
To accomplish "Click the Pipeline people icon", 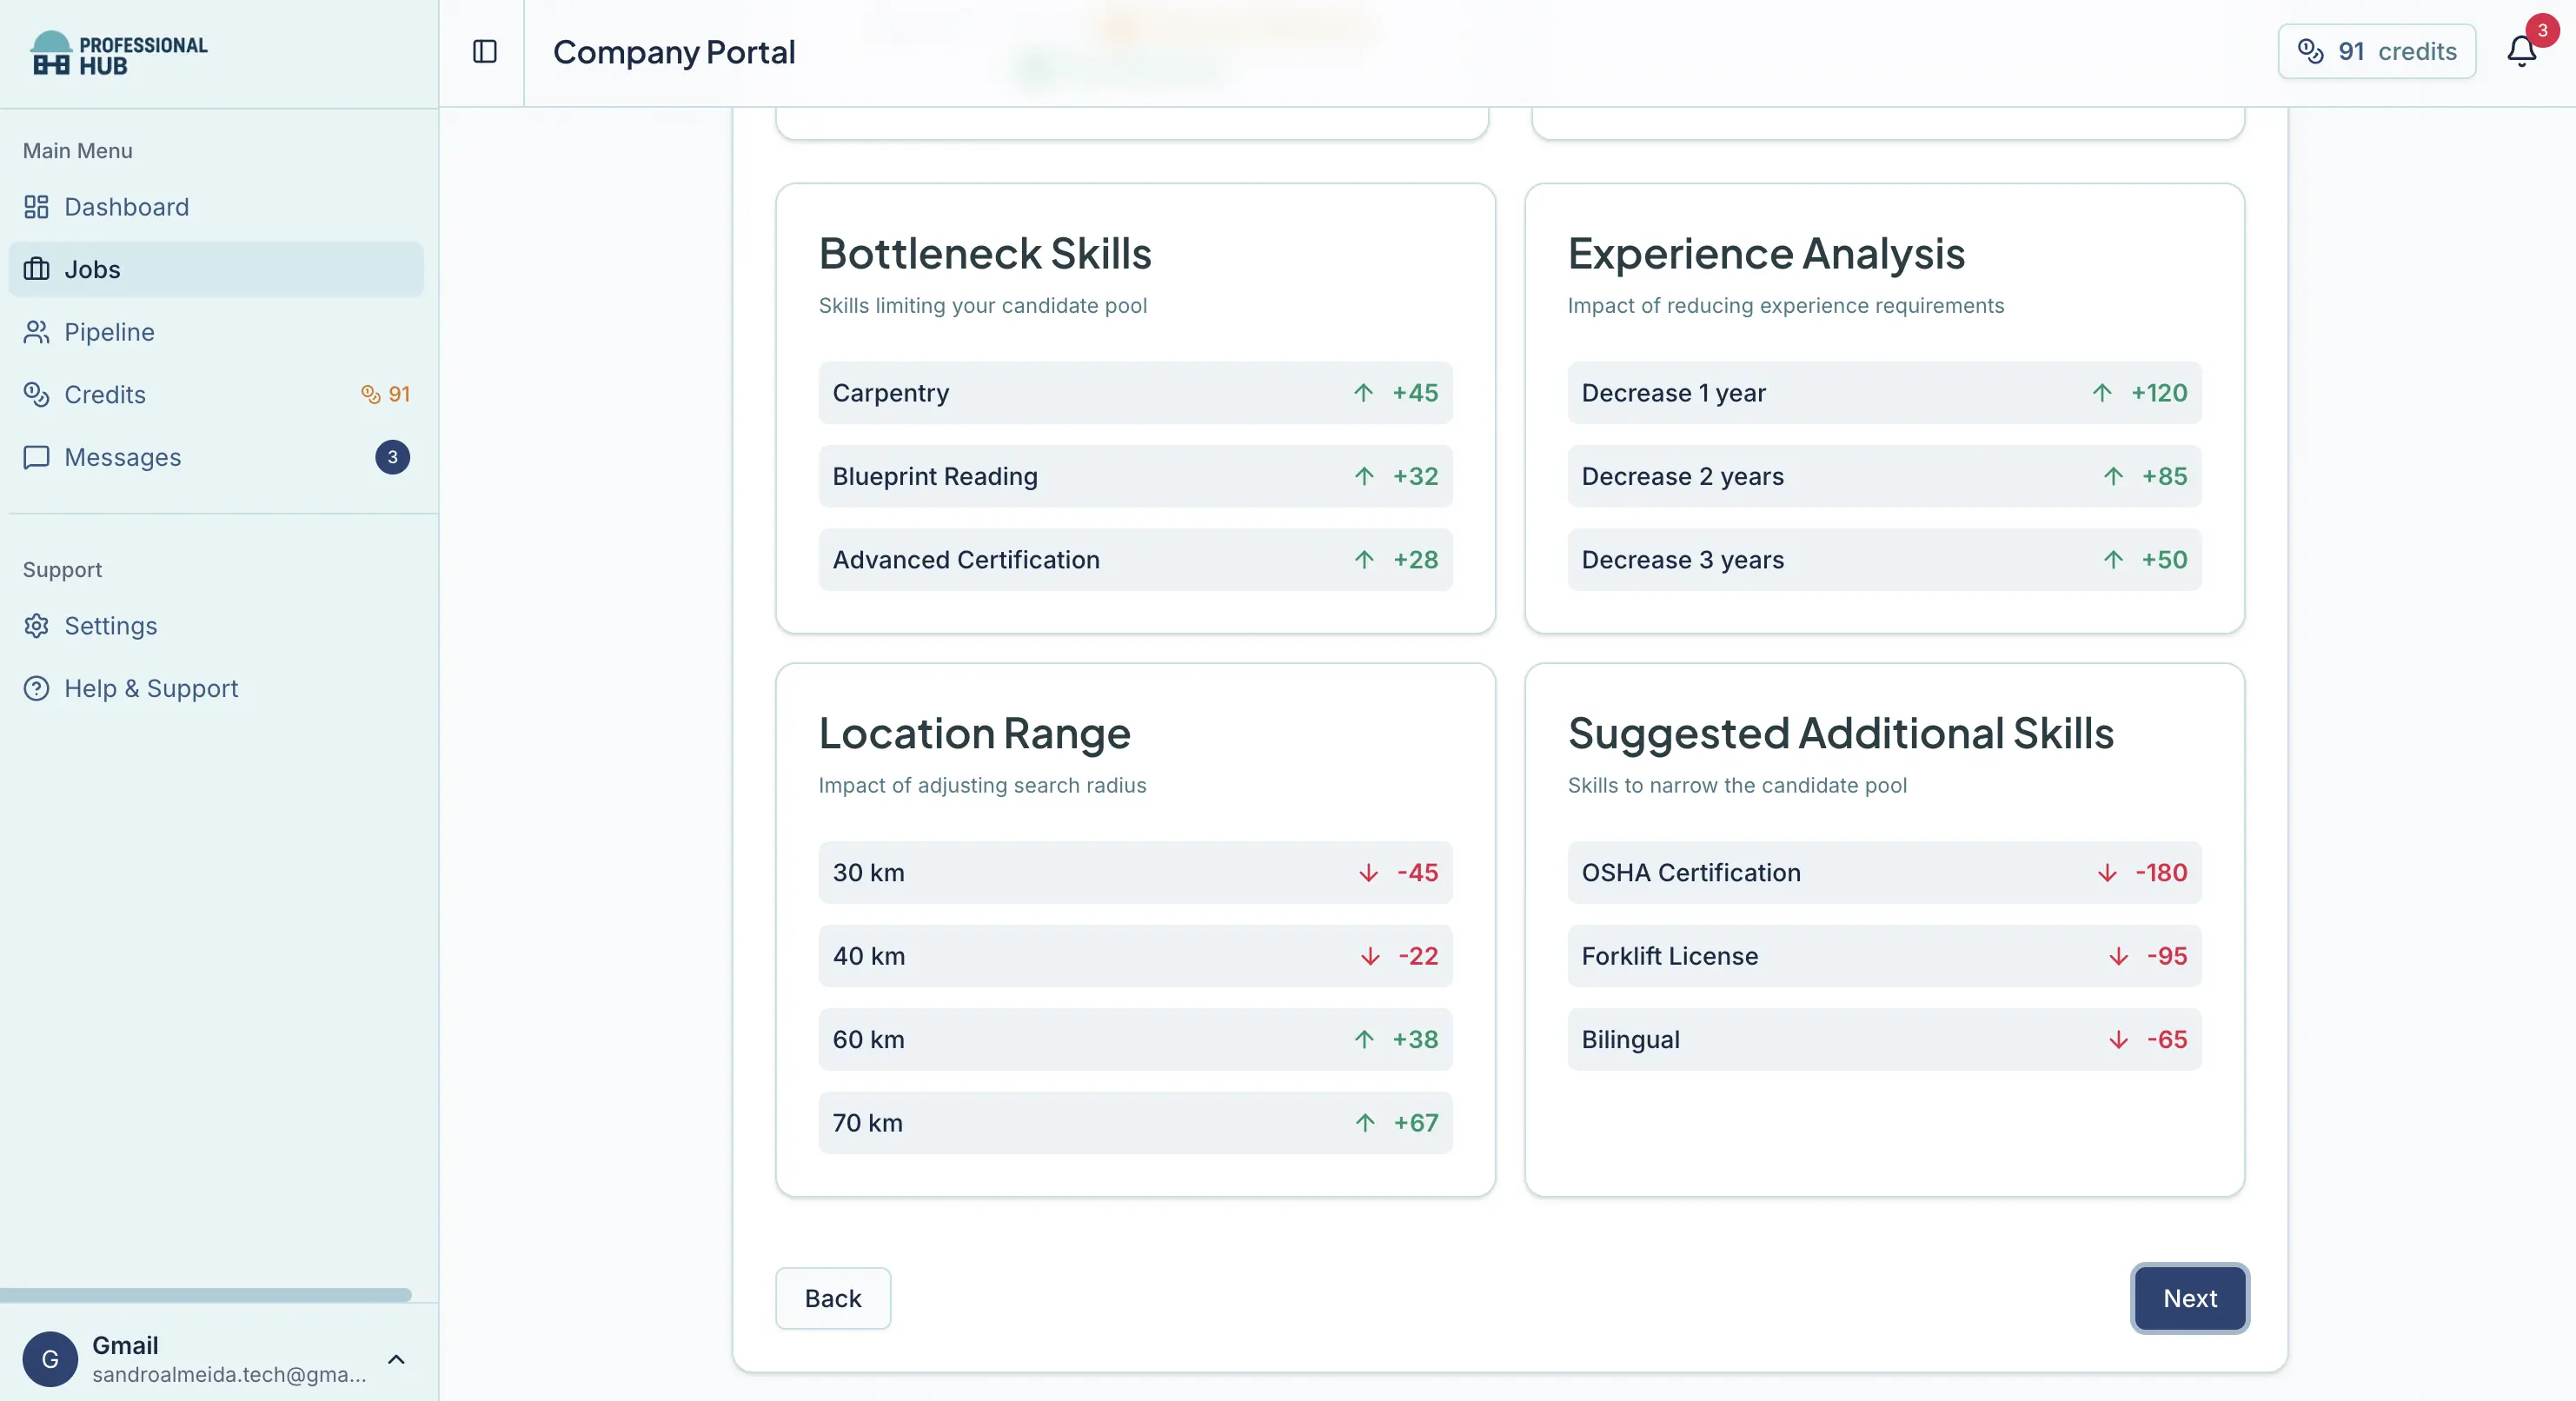I will 36,332.
